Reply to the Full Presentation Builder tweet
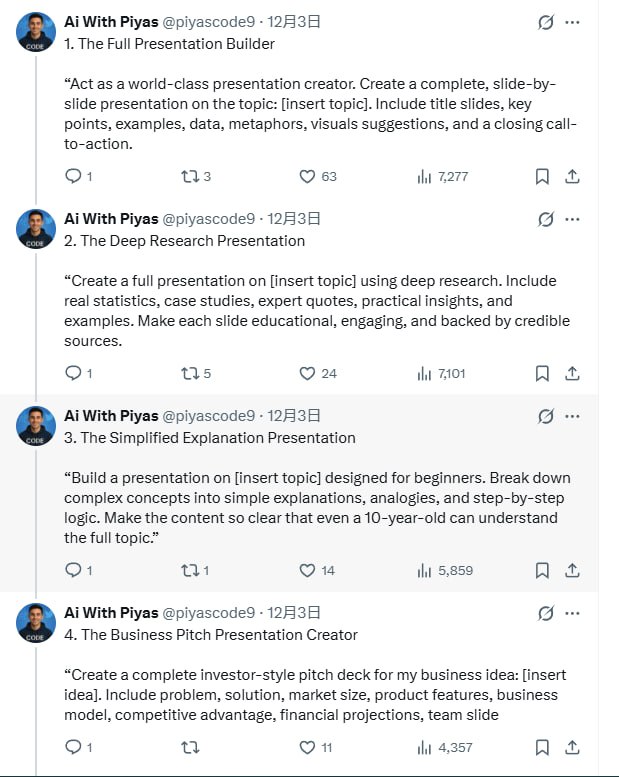This screenshot has height=777, width=619. click(73, 177)
